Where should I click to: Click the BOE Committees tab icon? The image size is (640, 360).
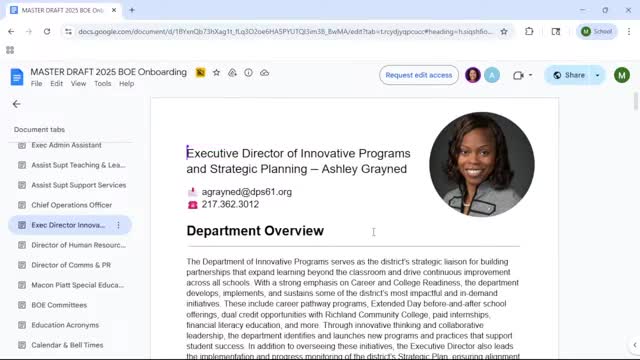(22, 305)
